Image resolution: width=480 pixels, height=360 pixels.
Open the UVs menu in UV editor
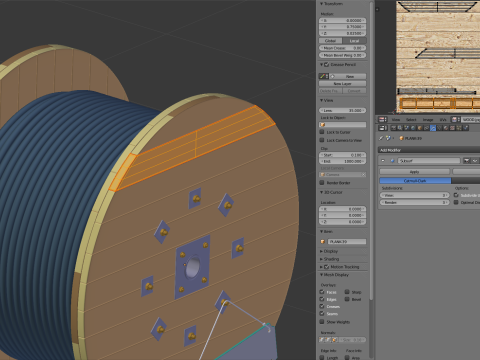point(443,119)
